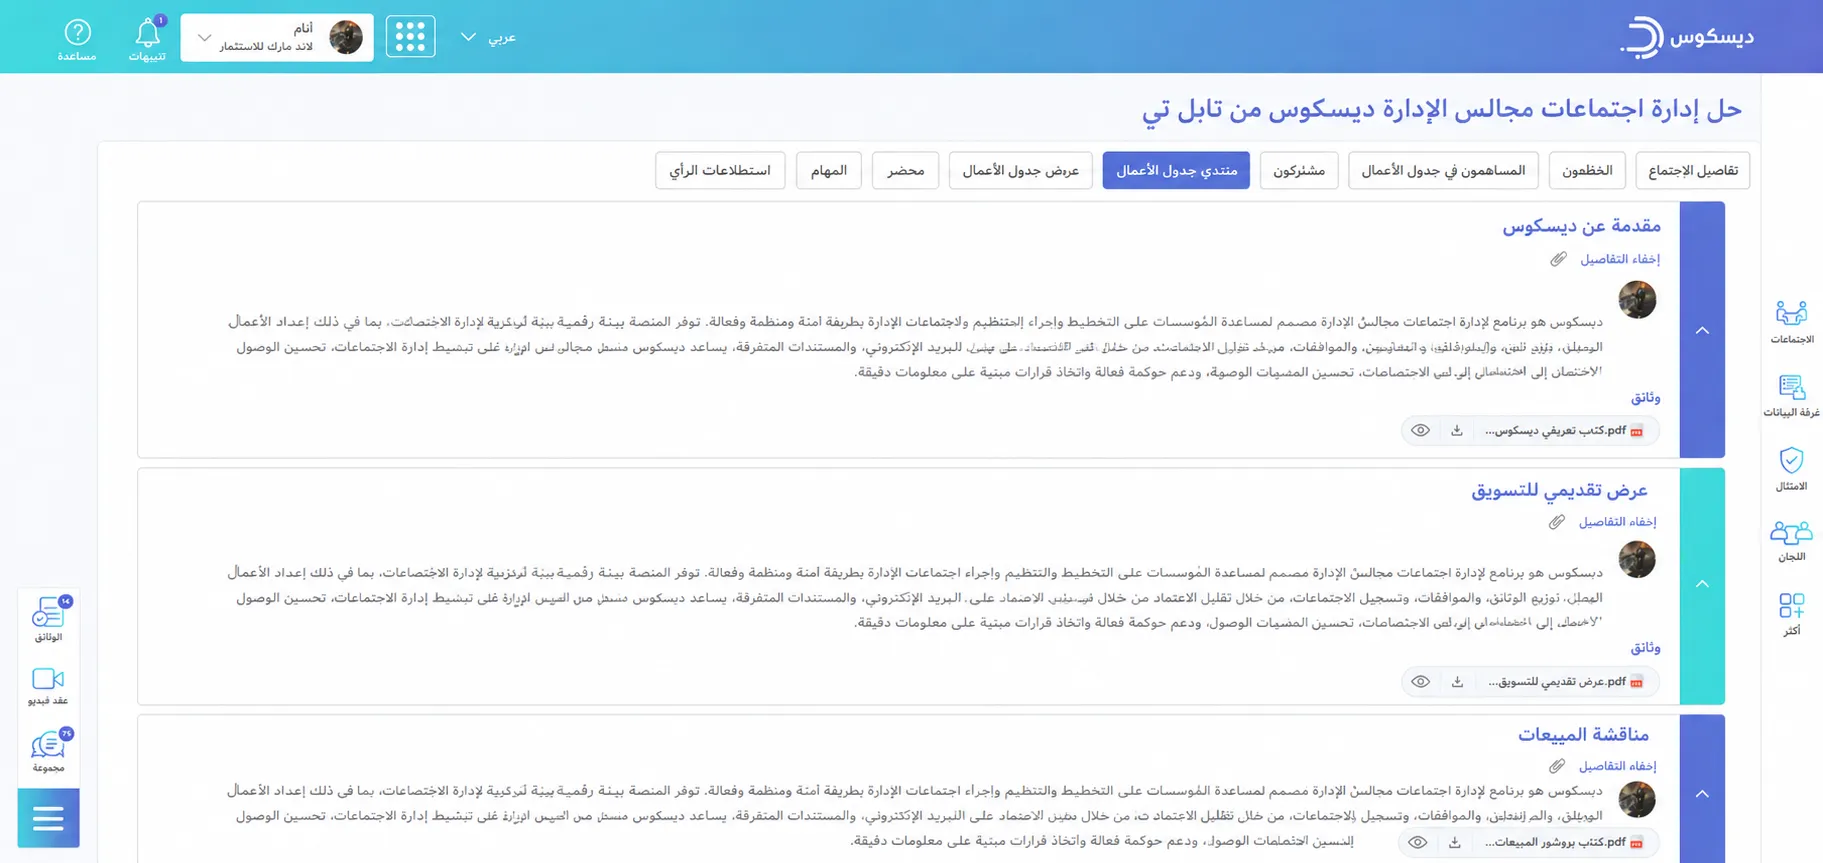The height and width of the screenshot is (863, 1823).
Task: Open غرفة البيانات in the sidebar
Action: (1791, 395)
